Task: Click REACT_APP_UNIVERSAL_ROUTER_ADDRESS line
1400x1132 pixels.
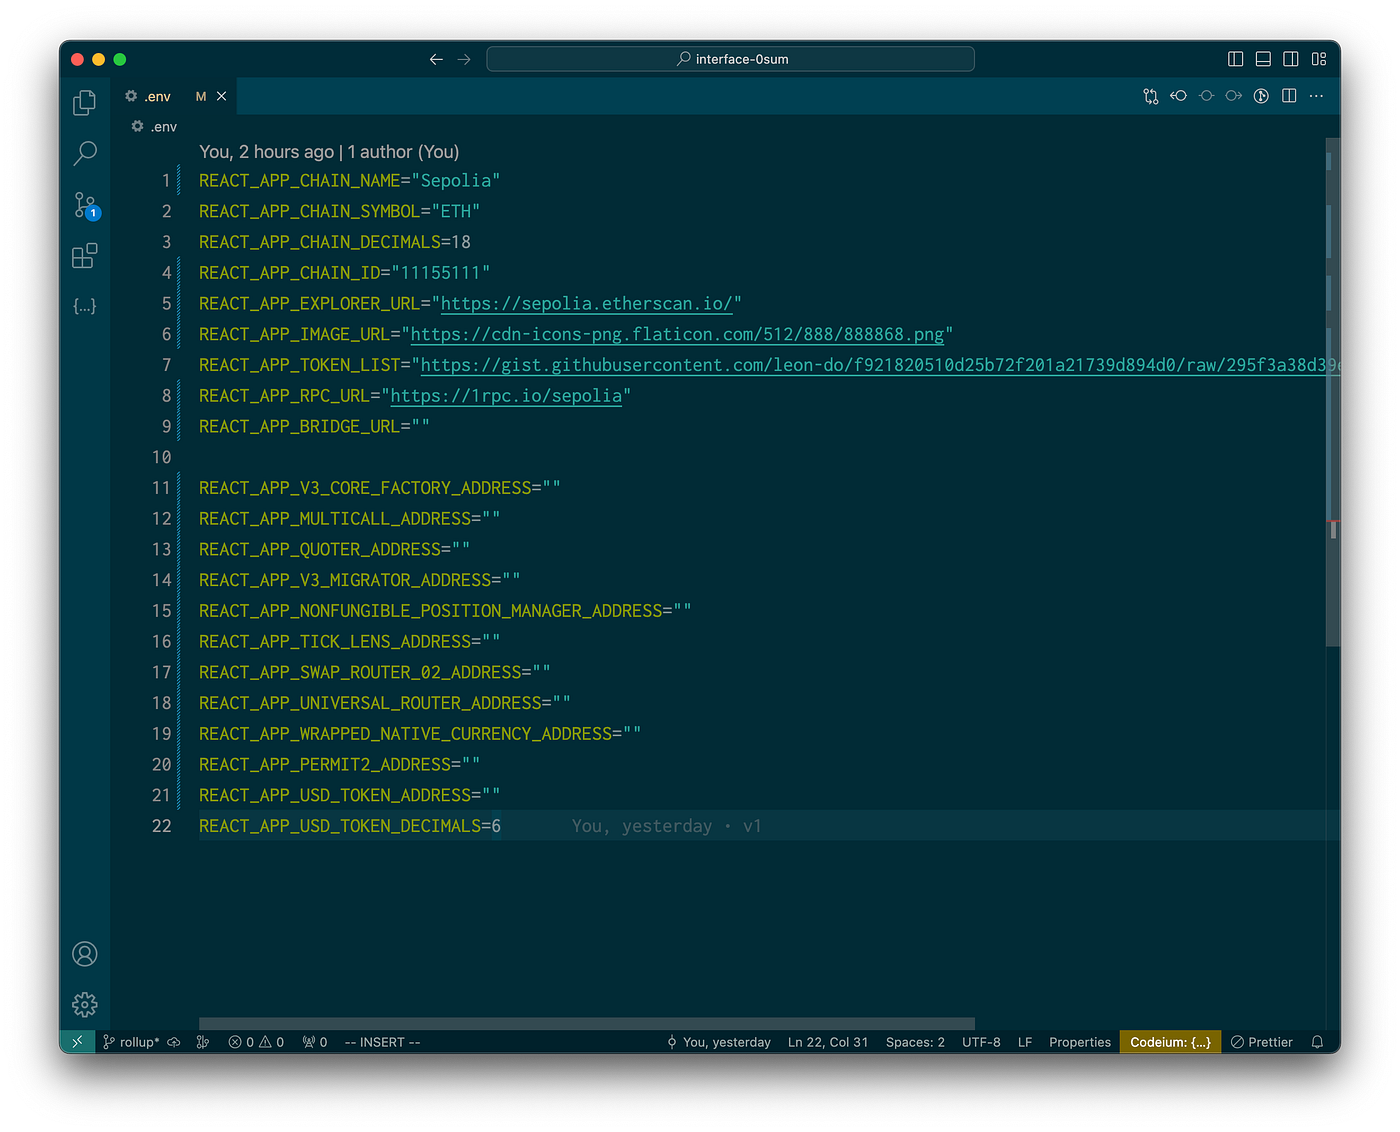Action: pyautogui.click(x=385, y=703)
